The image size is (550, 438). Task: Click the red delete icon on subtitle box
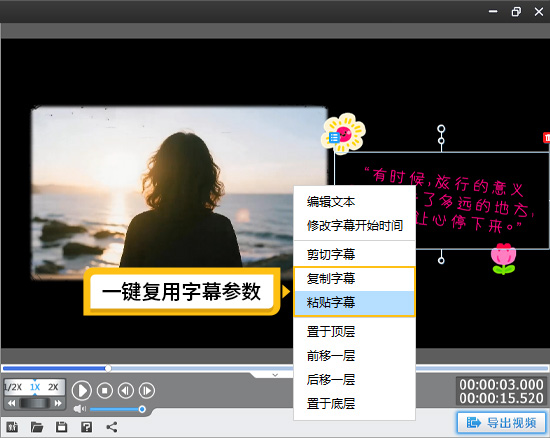click(546, 138)
